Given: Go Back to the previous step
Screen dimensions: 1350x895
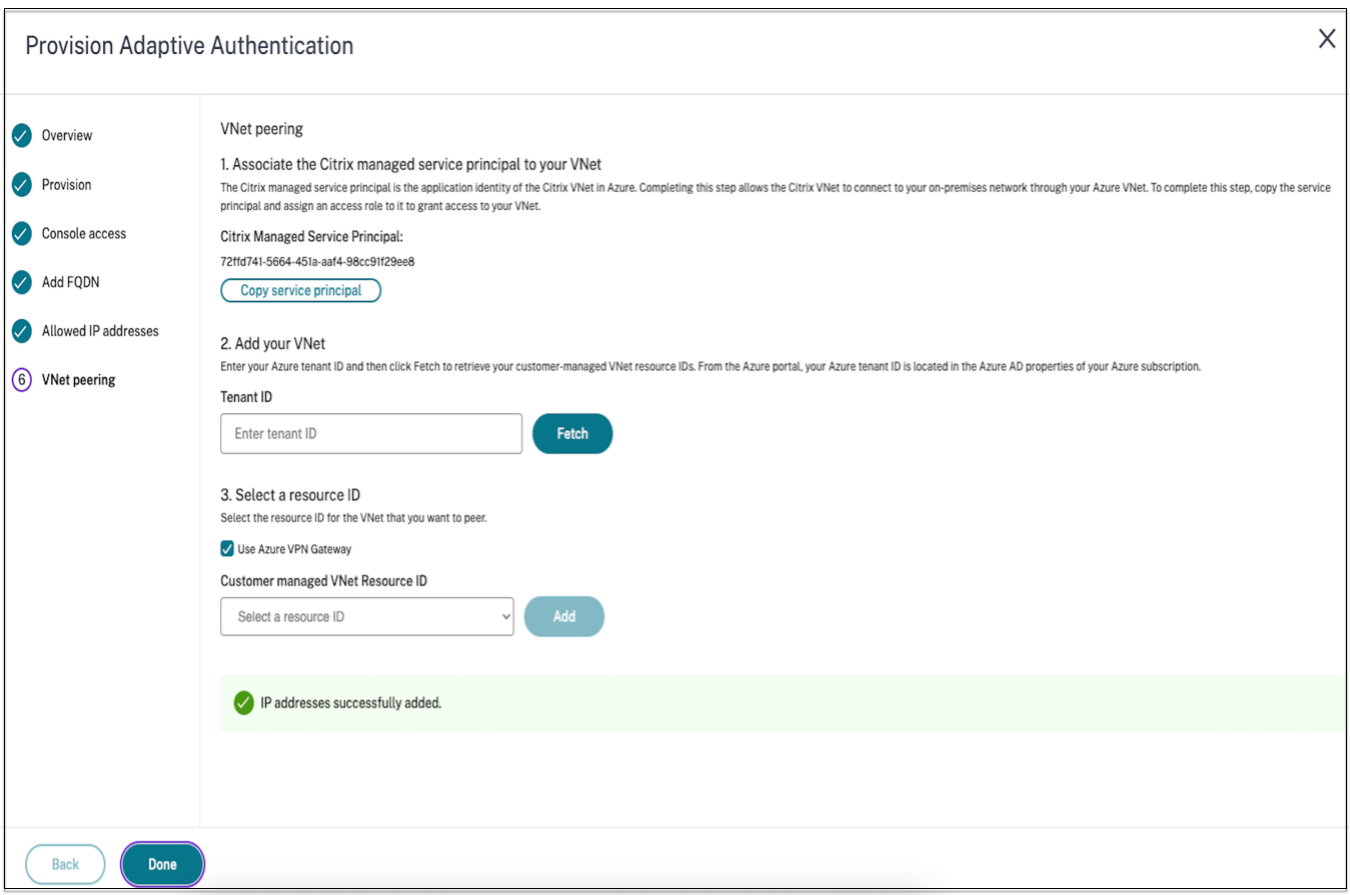Looking at the screenshot, I should click(65, 865).
